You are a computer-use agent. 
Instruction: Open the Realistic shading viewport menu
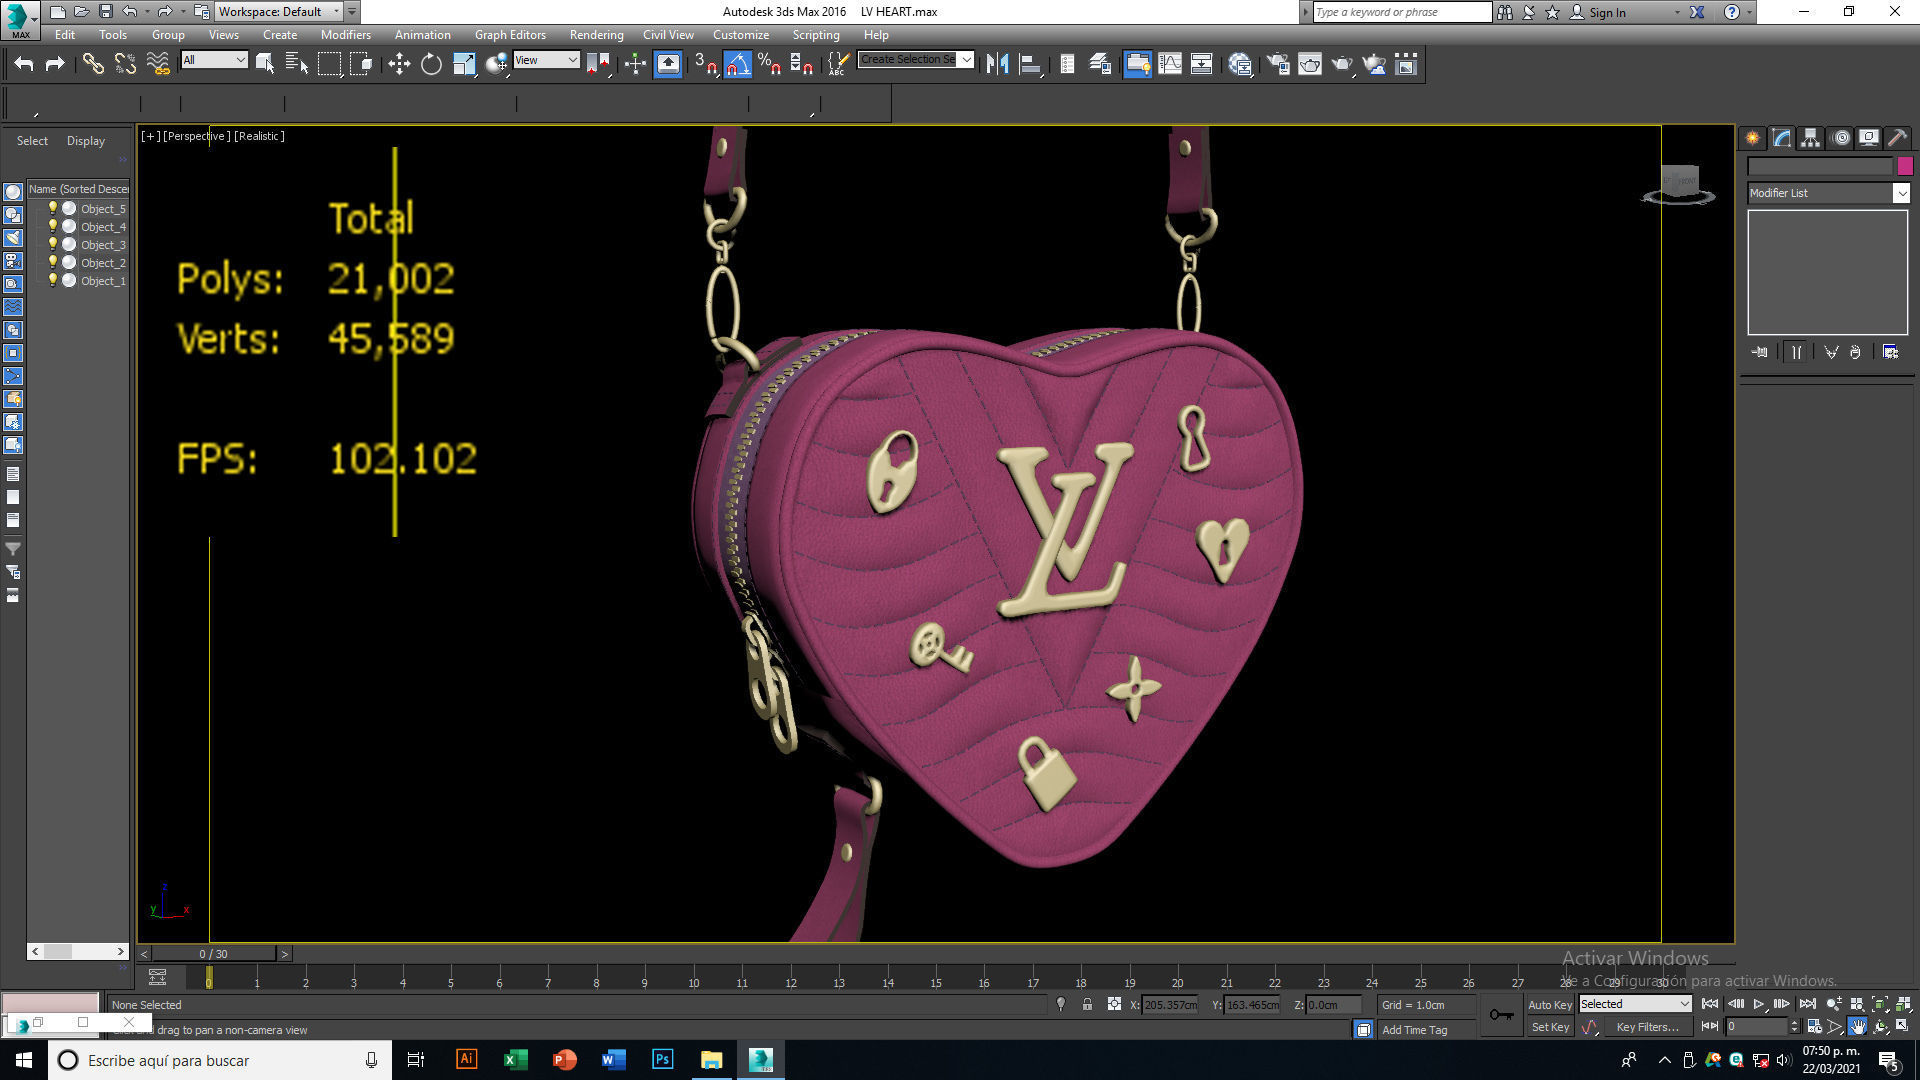pos(259,136)
